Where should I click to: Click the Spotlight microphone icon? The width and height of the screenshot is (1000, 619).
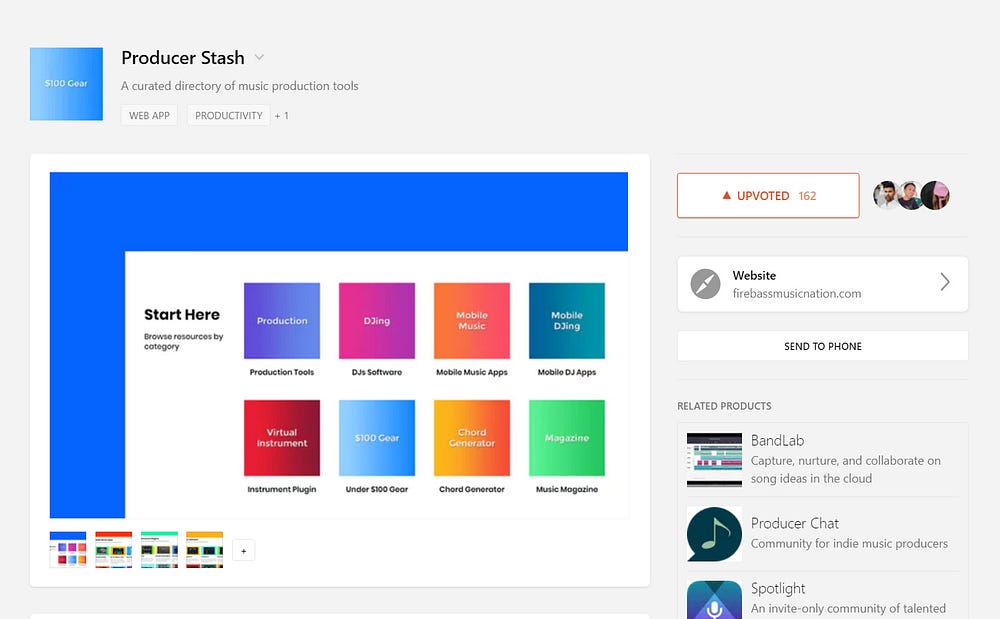(714, 600)
